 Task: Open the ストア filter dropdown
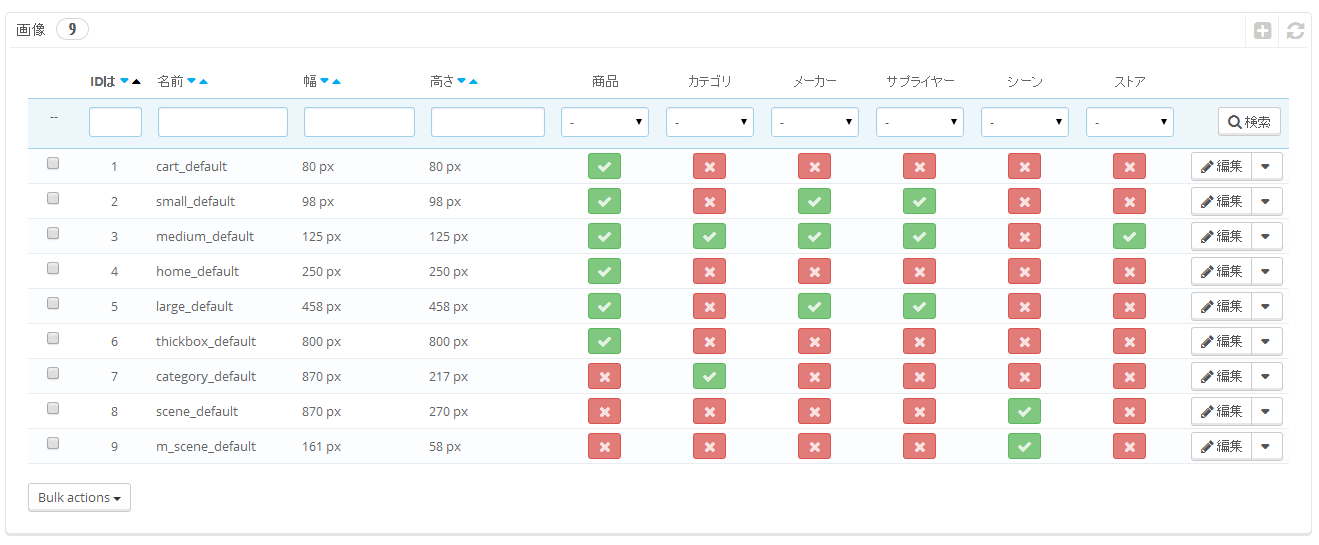(x=1129, y=123)
